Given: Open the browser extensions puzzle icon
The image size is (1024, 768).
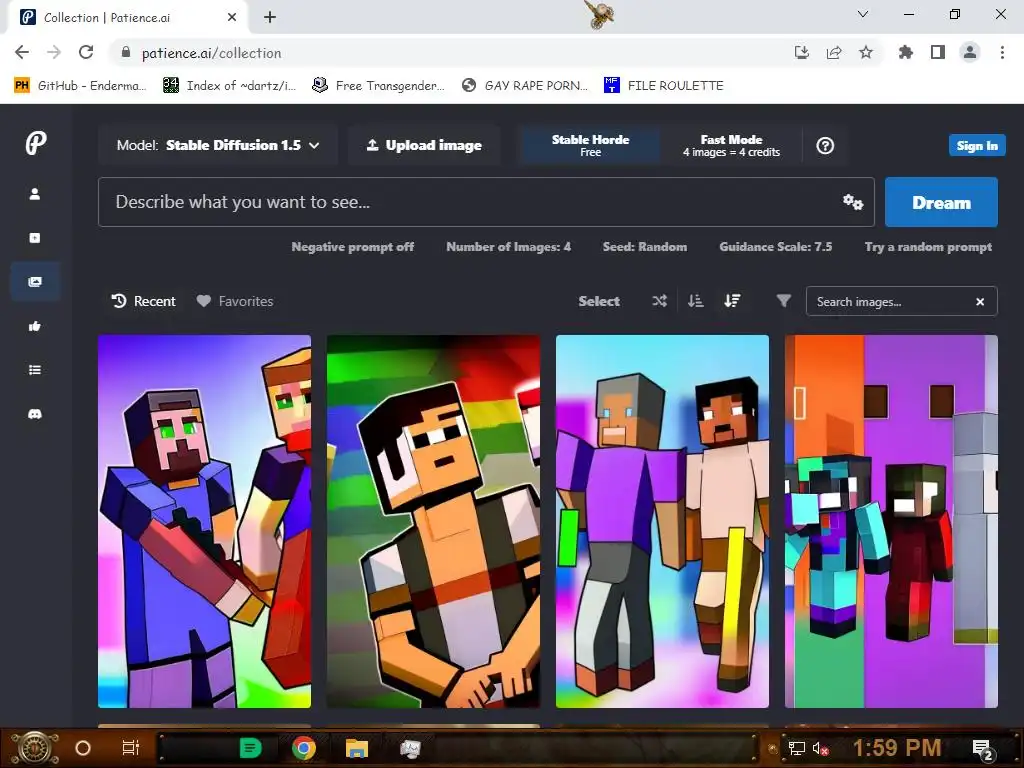Looking at the screenshot, I should (x=905, y=53).
